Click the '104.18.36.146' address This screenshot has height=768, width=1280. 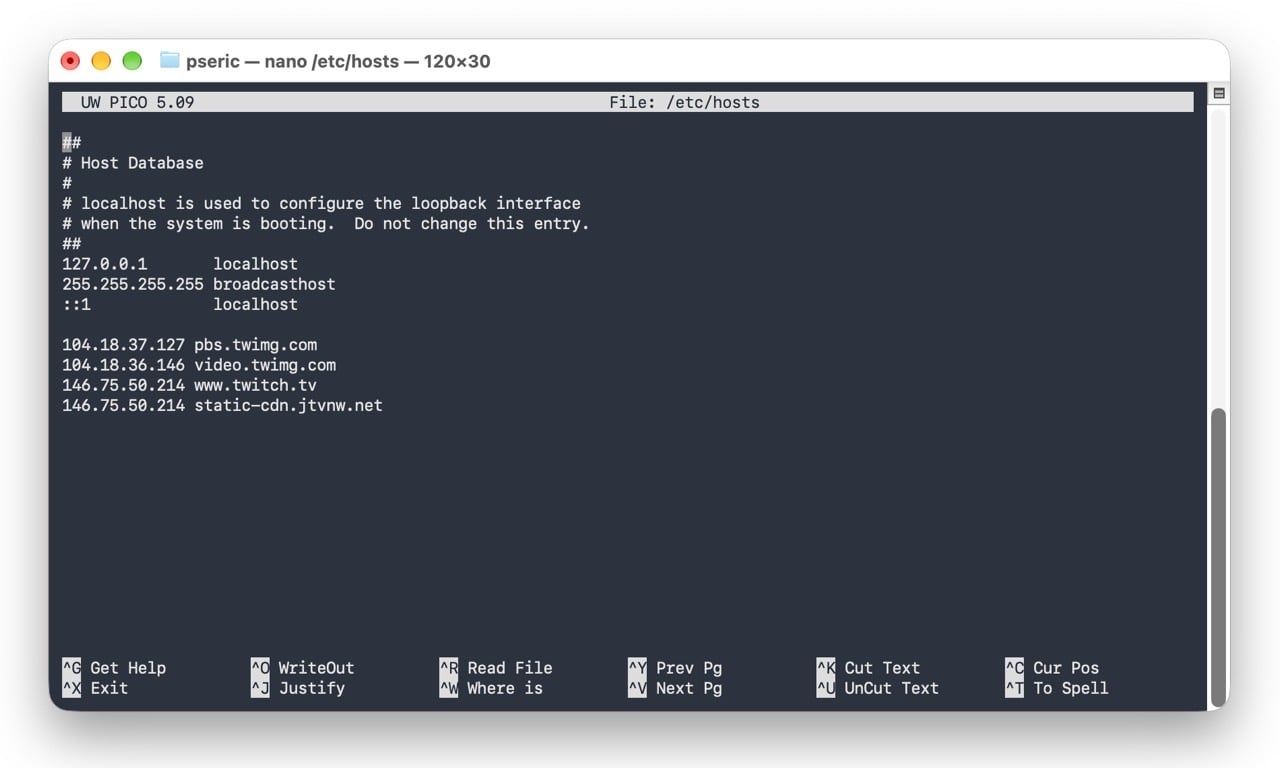tap(123, 365)
